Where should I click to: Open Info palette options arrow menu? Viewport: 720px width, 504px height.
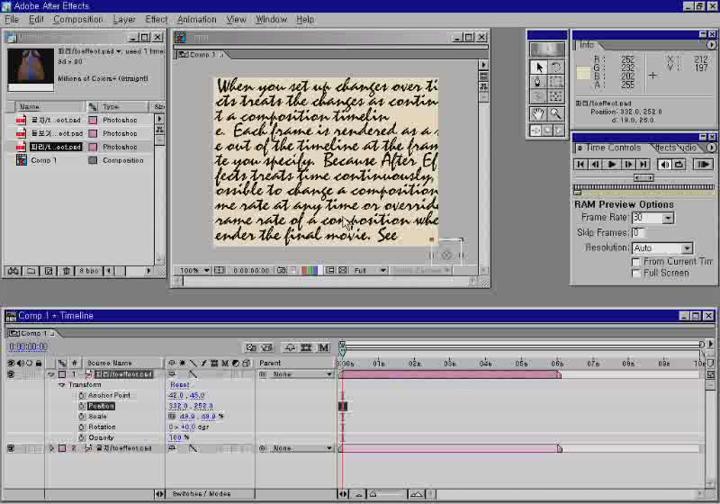711,45
